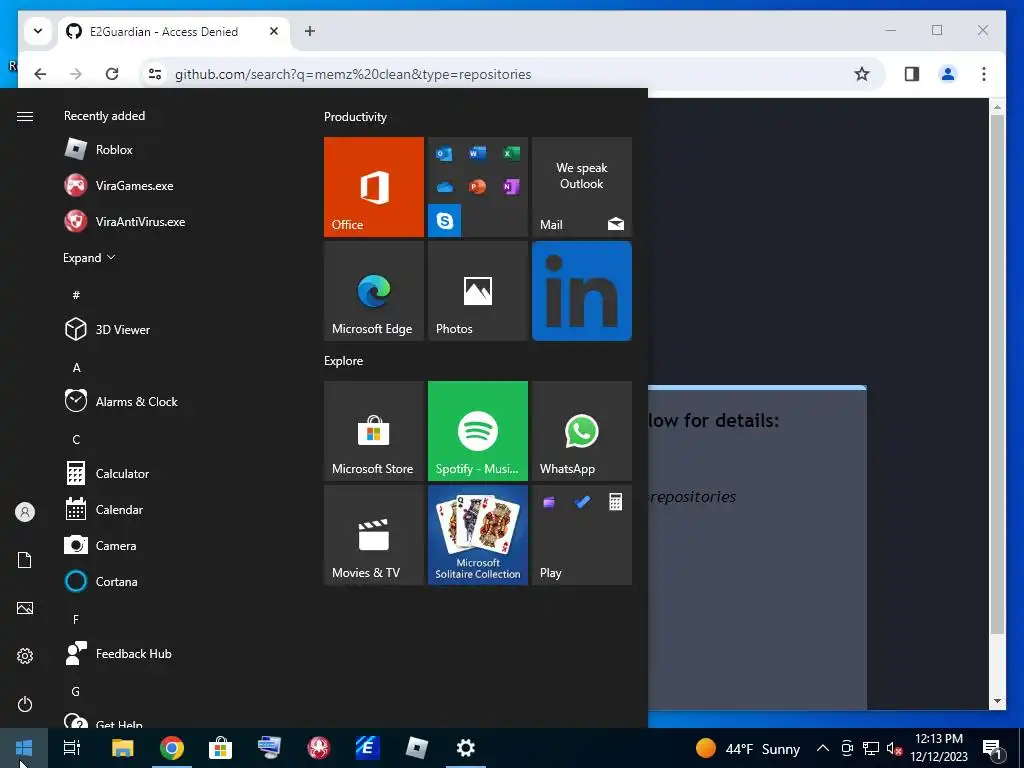Click the Explore group title
This screenshot has width=1024, height=768.
click(x=344, y=360)
